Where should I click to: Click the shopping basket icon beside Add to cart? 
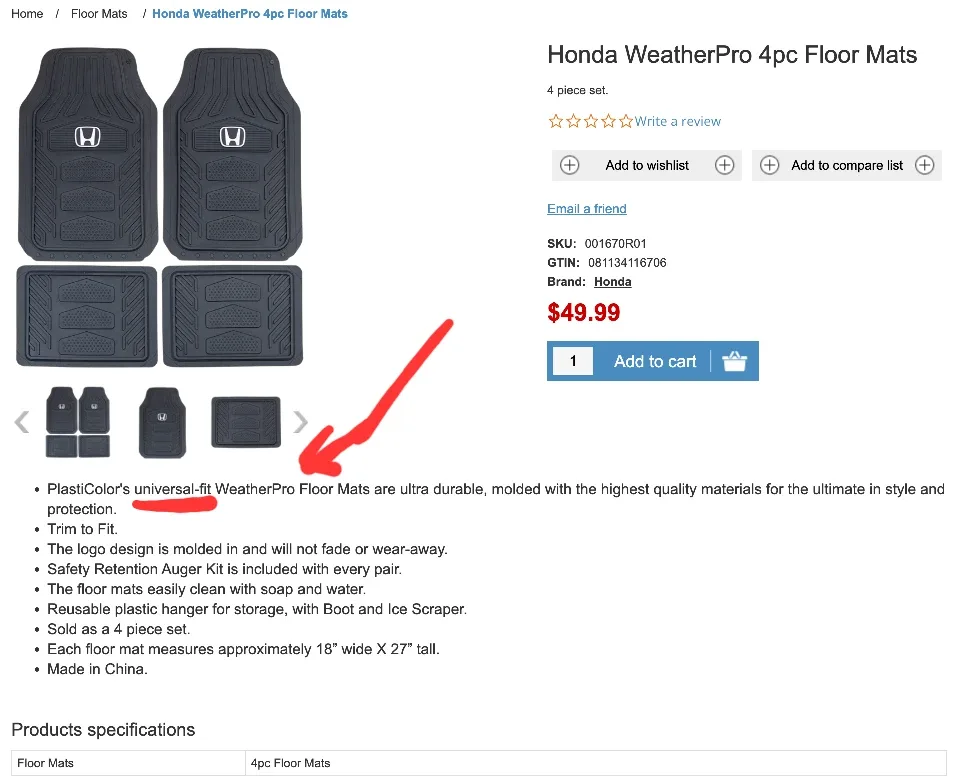(x=735, y=361)
